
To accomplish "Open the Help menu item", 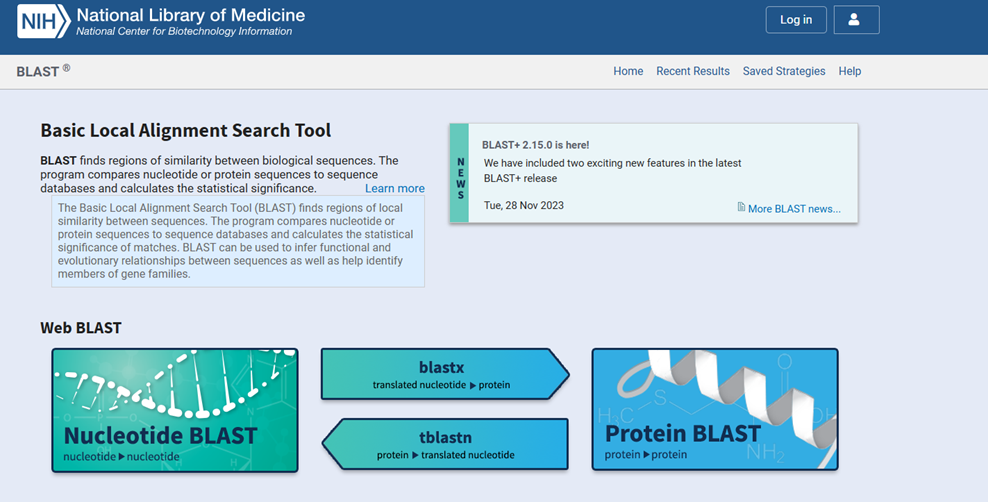I will point(849,71).
